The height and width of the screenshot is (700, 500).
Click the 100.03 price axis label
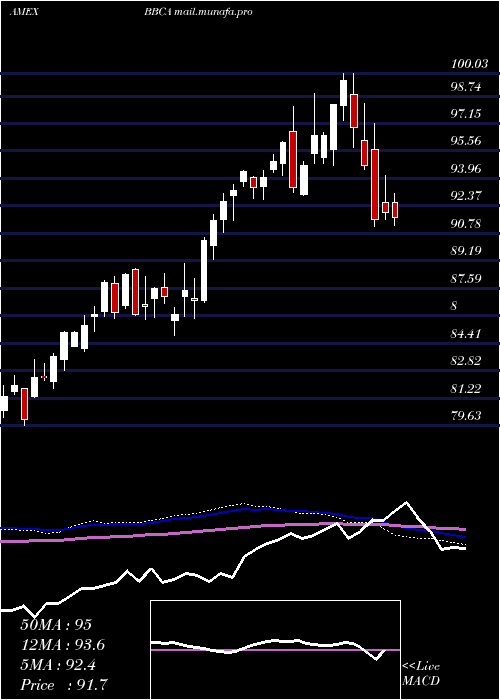(x=469, y=64)
